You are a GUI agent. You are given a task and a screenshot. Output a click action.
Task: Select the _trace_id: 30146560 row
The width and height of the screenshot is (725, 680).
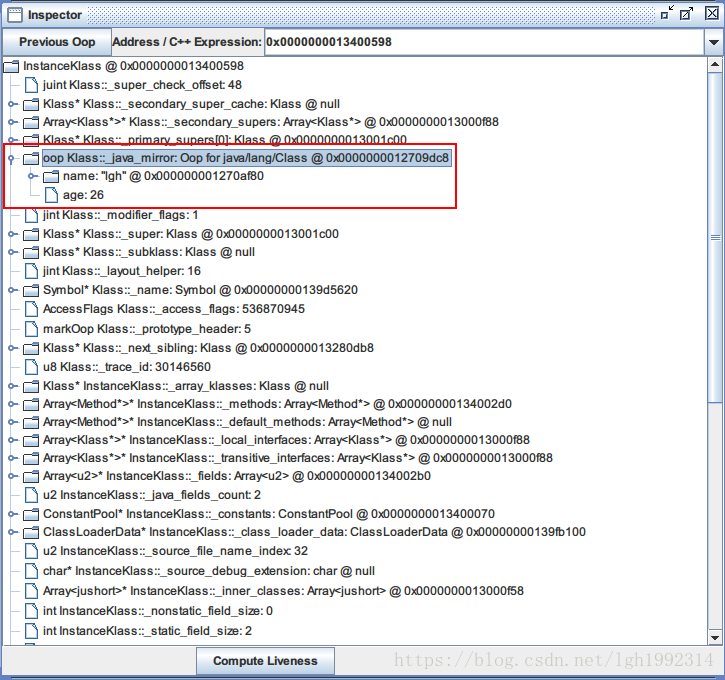pyautogui.click(x=127, y=367)
